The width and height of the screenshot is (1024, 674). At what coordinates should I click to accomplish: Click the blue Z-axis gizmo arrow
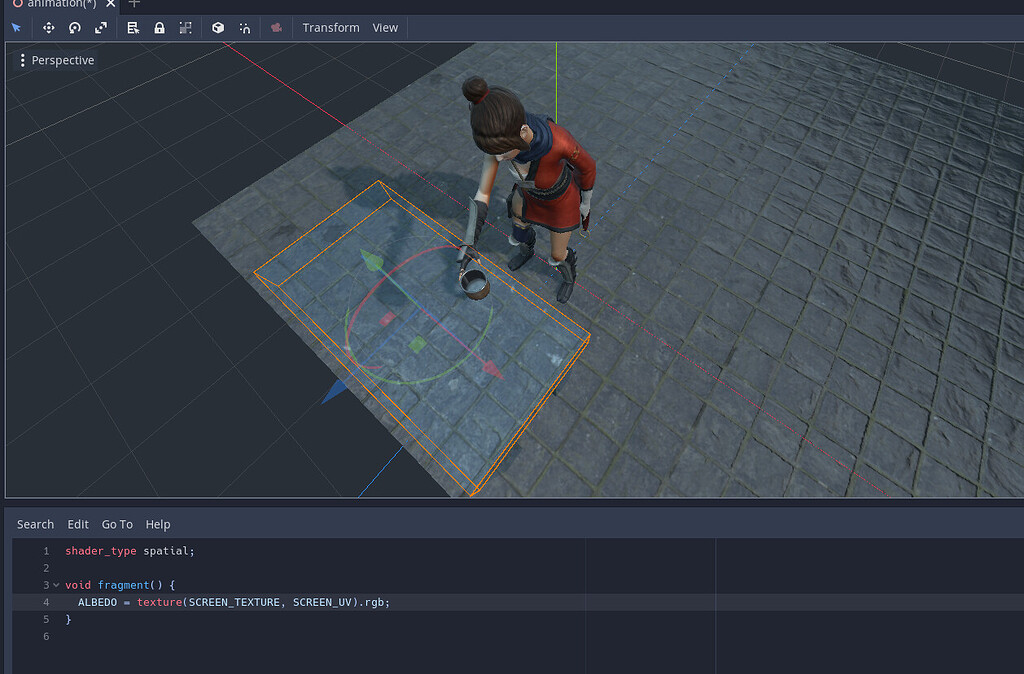coord(334,391)
